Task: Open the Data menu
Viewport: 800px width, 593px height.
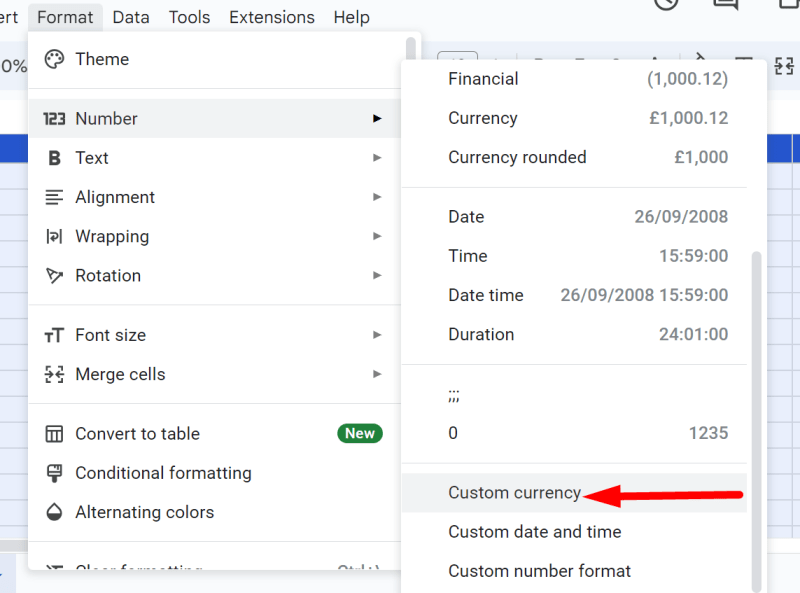Action: click(x=131, y=17)
